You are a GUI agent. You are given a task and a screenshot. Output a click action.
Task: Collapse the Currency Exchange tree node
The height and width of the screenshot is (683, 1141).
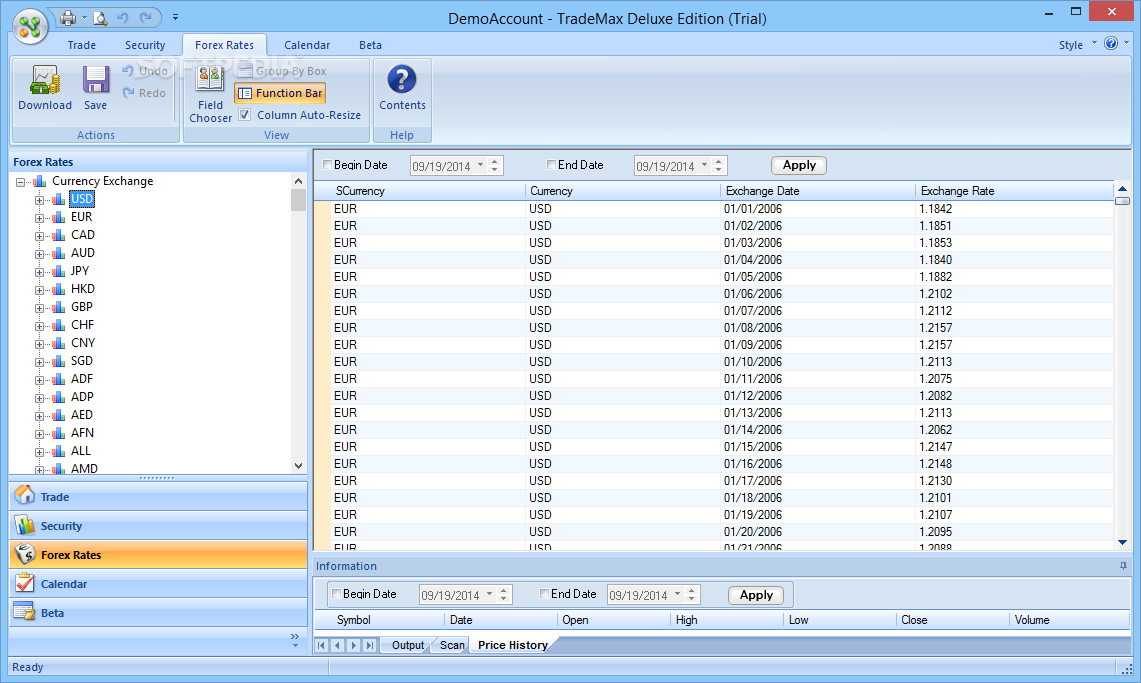(x=21, y=182)
